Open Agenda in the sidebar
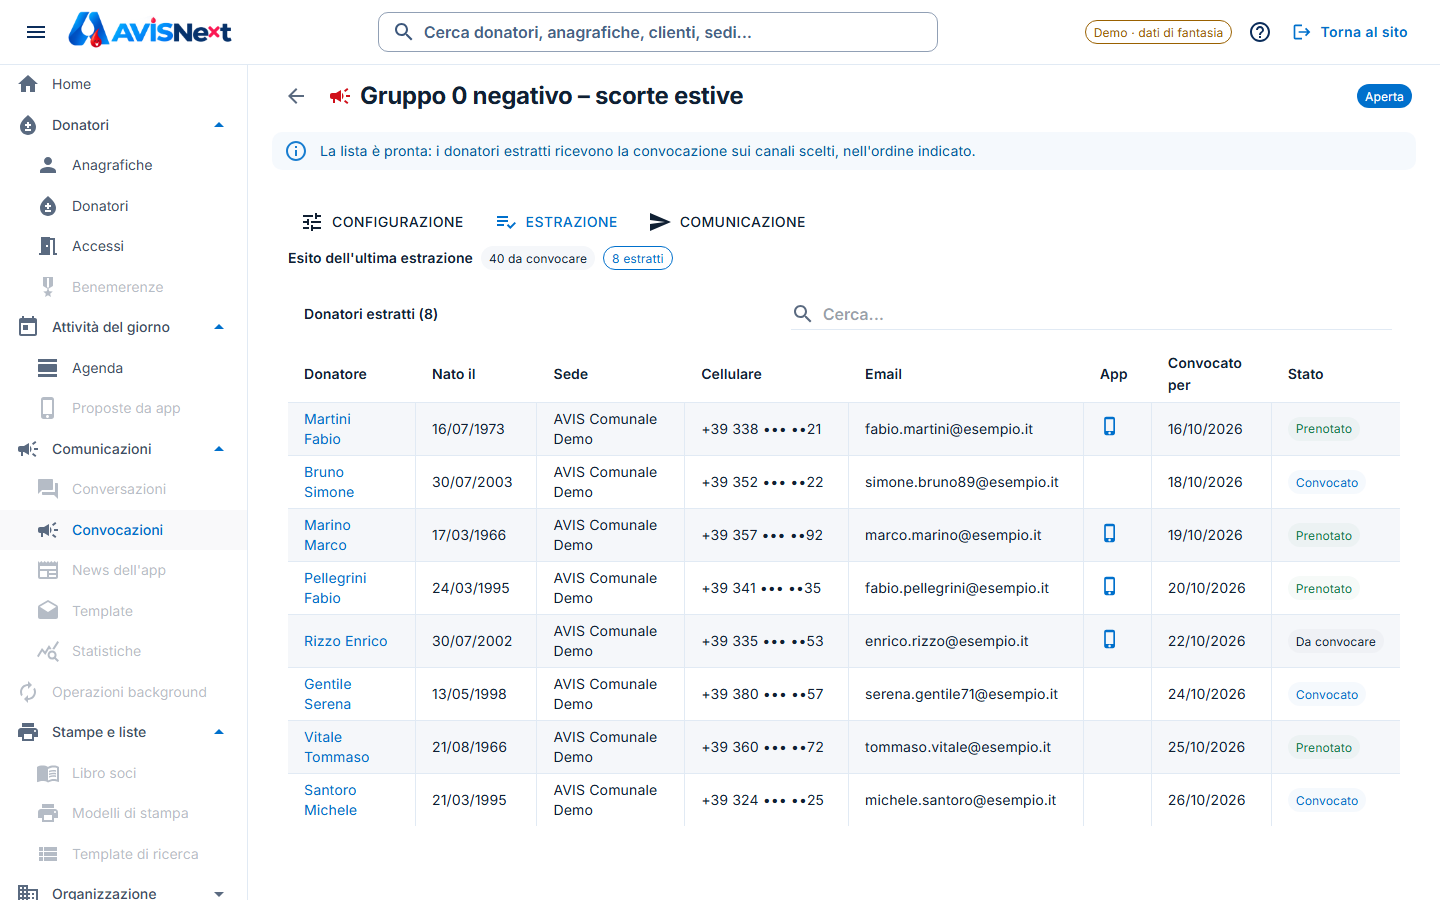The width and height of the screenshot is (1440, 900). [x=123, y=368]
